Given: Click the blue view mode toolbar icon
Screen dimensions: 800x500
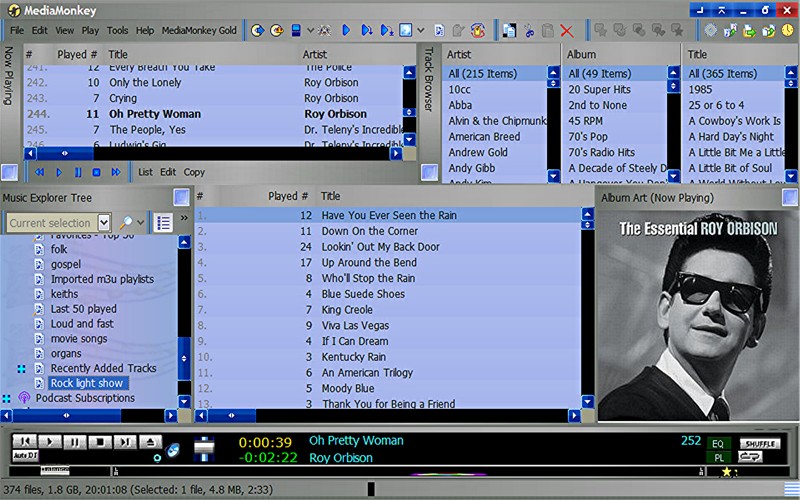Looking at the screenshot, I should tap(406, 31).
